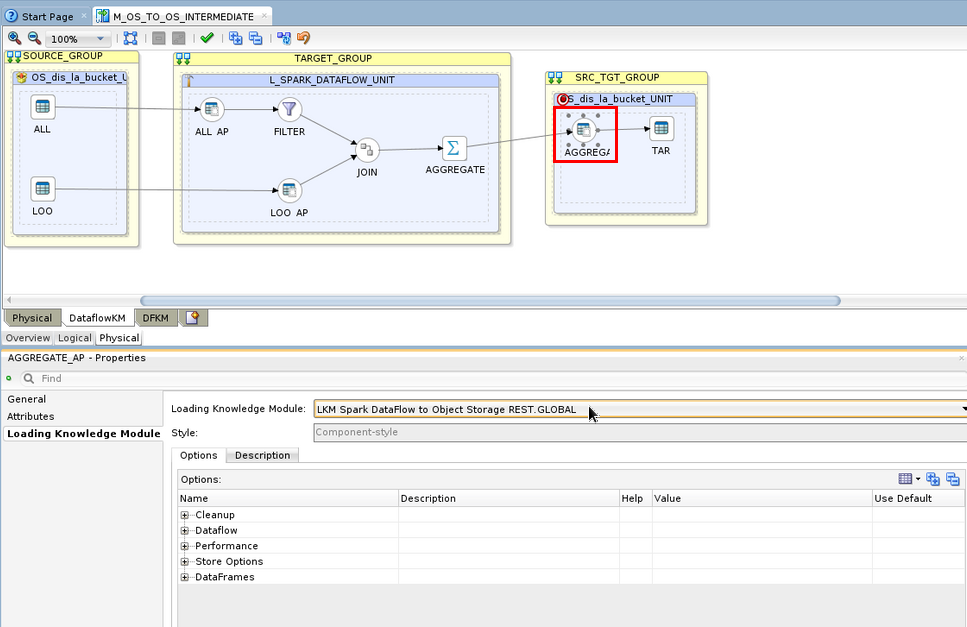This screenshot has width=967, height=627.
Task: Click the fit to window icon
Action: coord(130,38)
